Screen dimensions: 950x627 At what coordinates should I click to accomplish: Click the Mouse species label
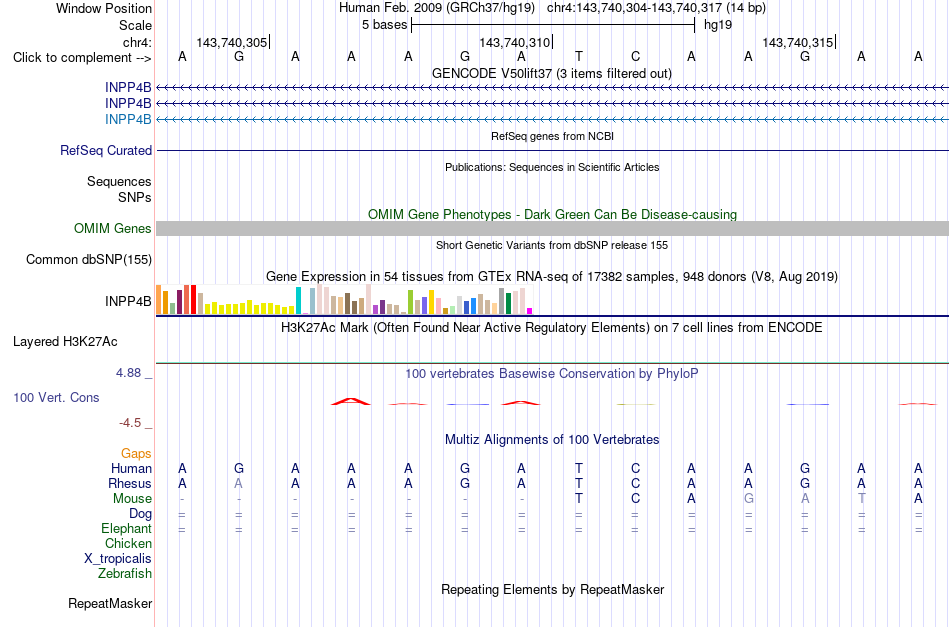pyautogui.click(x=132, y=499)
